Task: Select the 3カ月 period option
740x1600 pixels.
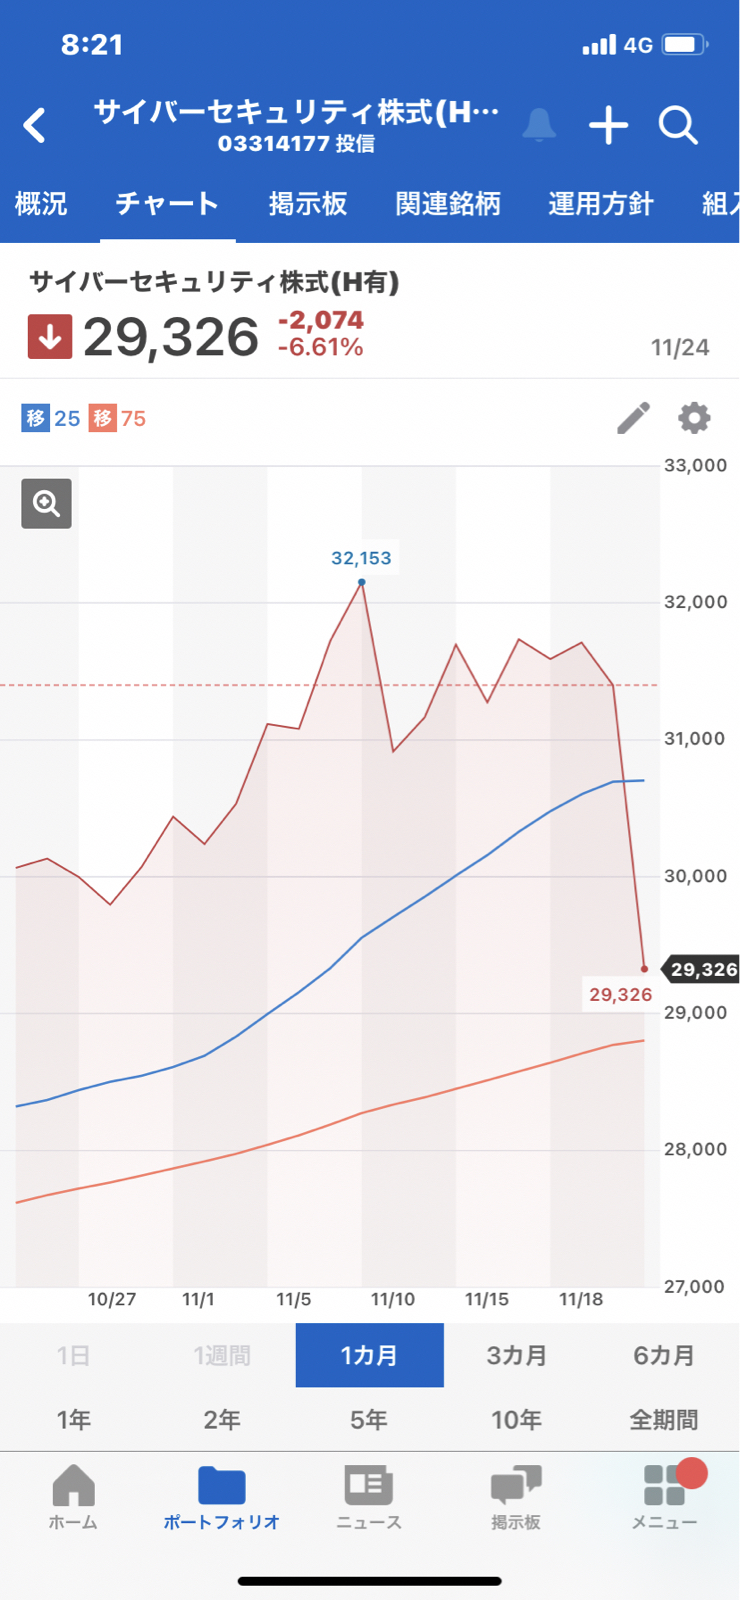Action: pos(517,1355)
